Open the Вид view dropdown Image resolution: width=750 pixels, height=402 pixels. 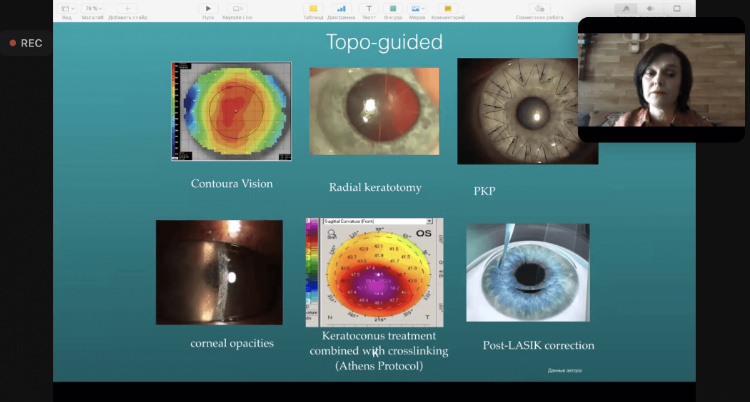(x=67, y=8)
